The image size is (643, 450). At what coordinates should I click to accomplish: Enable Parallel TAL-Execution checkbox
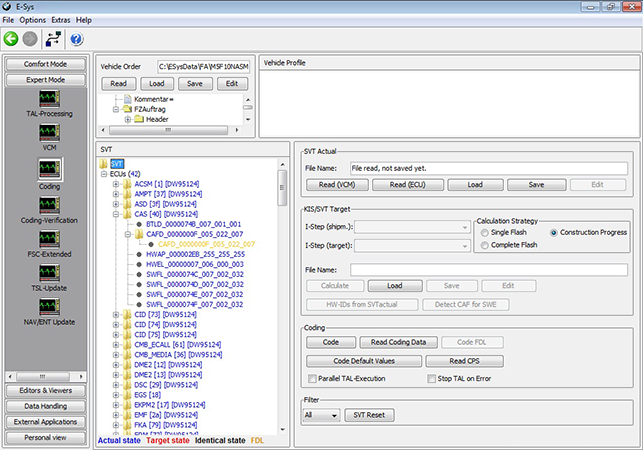(x=310, y=379)
